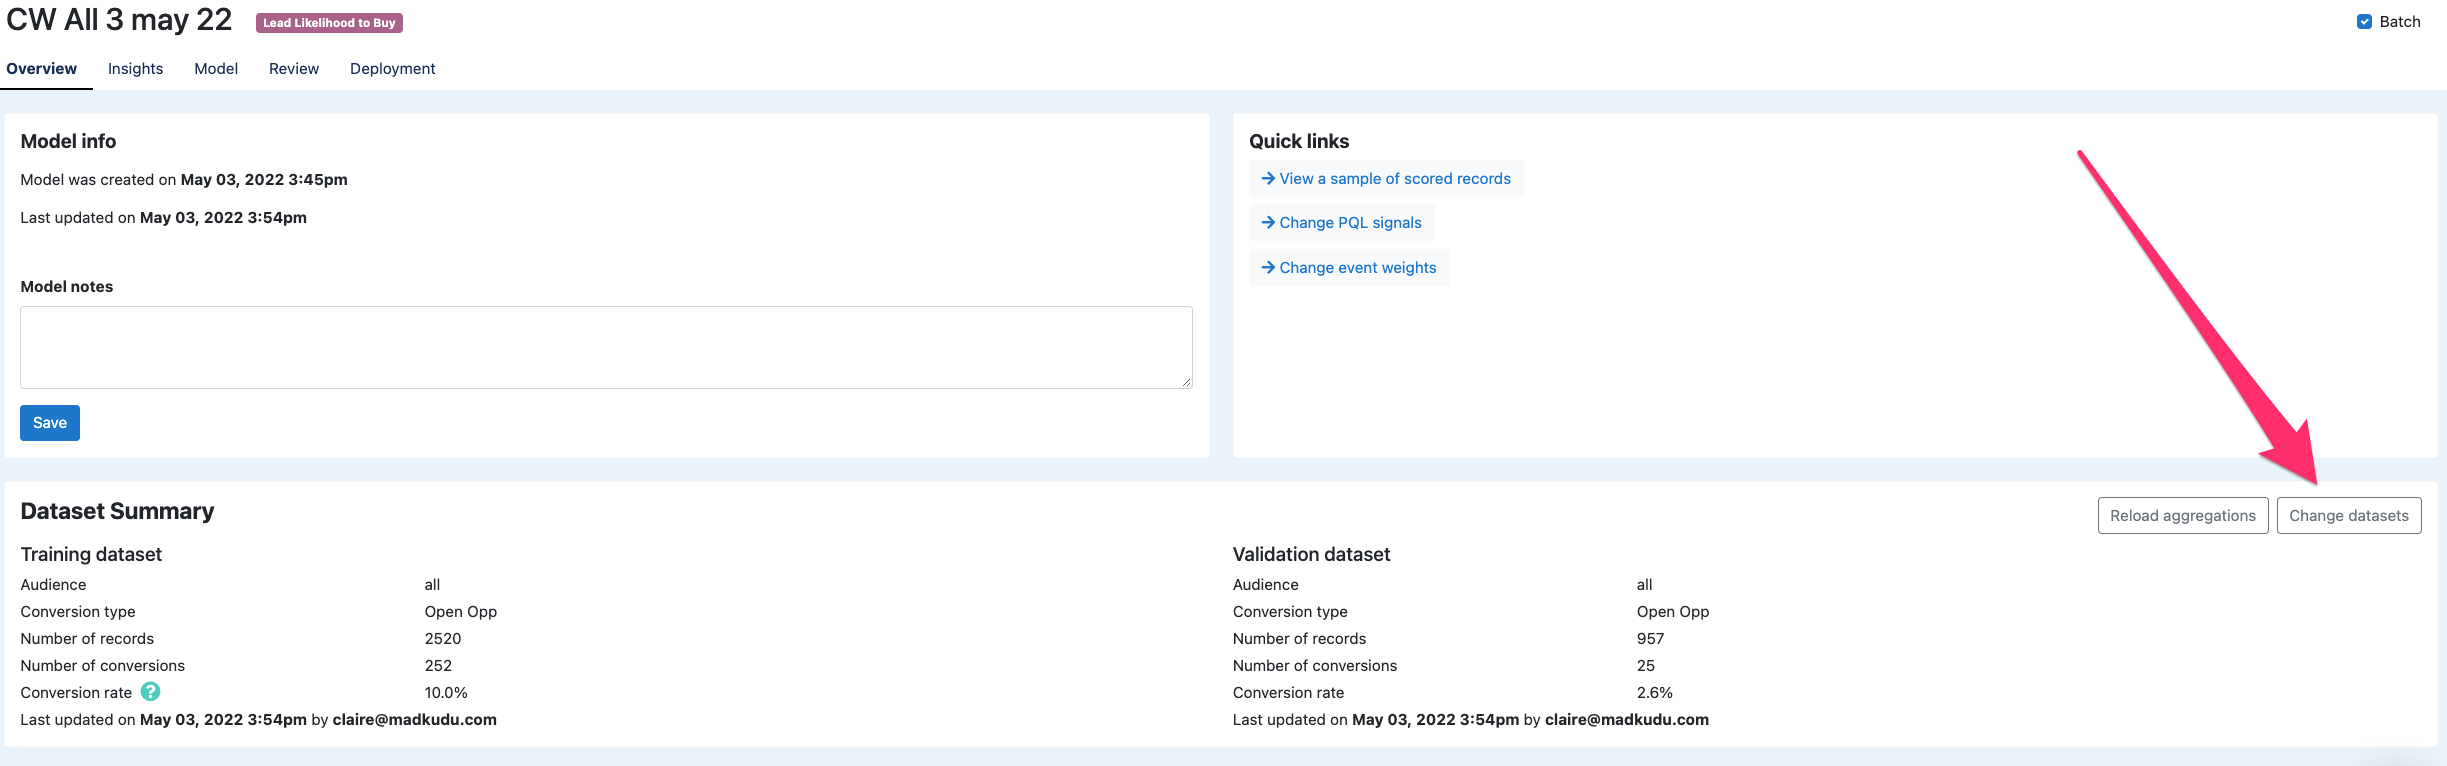Follow the Change PQL signals link
The width and height of the screenshot is (2447, 766).
pos(1350,222)
